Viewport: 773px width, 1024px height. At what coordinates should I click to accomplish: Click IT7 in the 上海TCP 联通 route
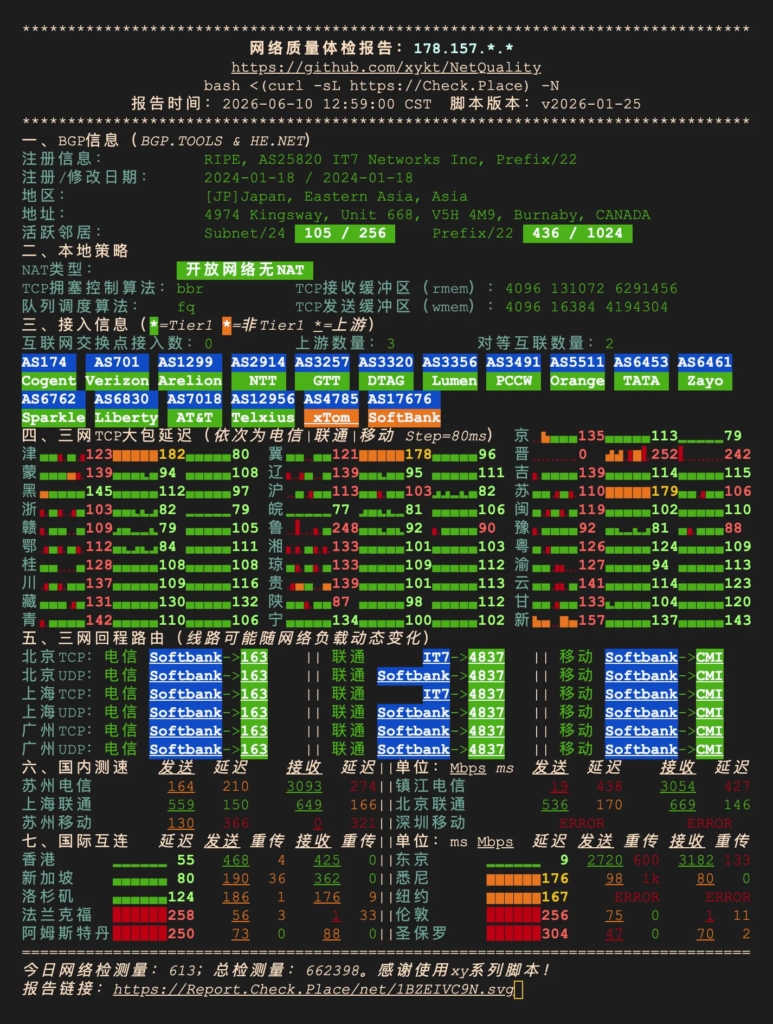pyautogui.click(x=436, y=694)
